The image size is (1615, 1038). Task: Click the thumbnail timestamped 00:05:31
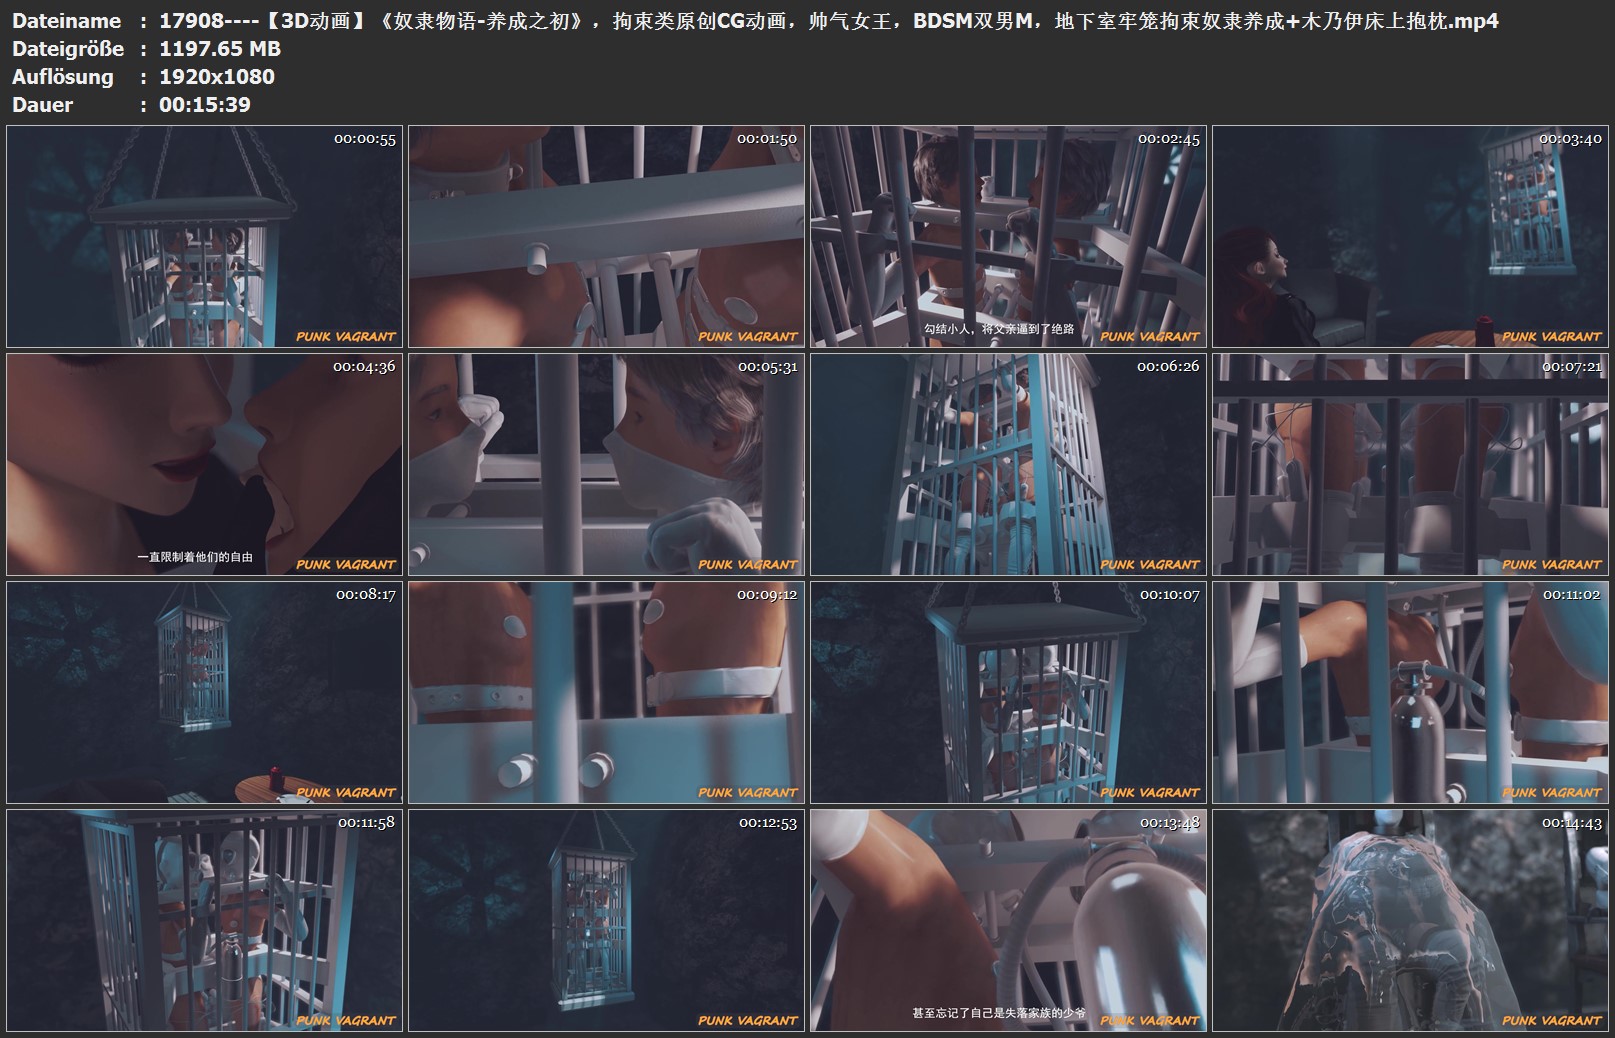coord(606,464)
